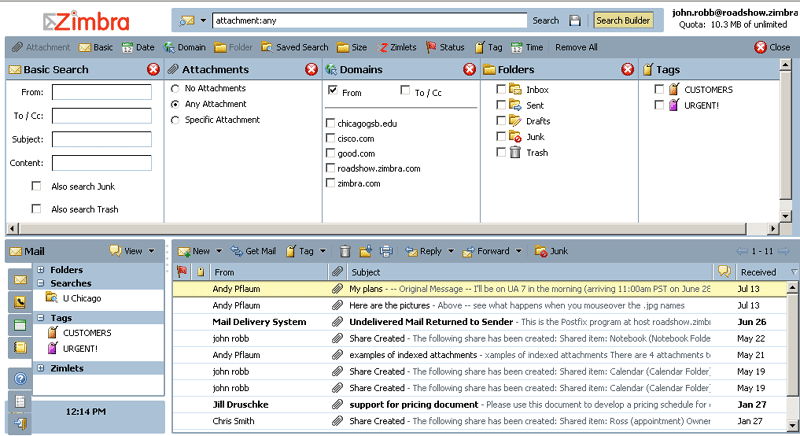Click the Log off door icon in sidebar

click(x=20, y=423)
